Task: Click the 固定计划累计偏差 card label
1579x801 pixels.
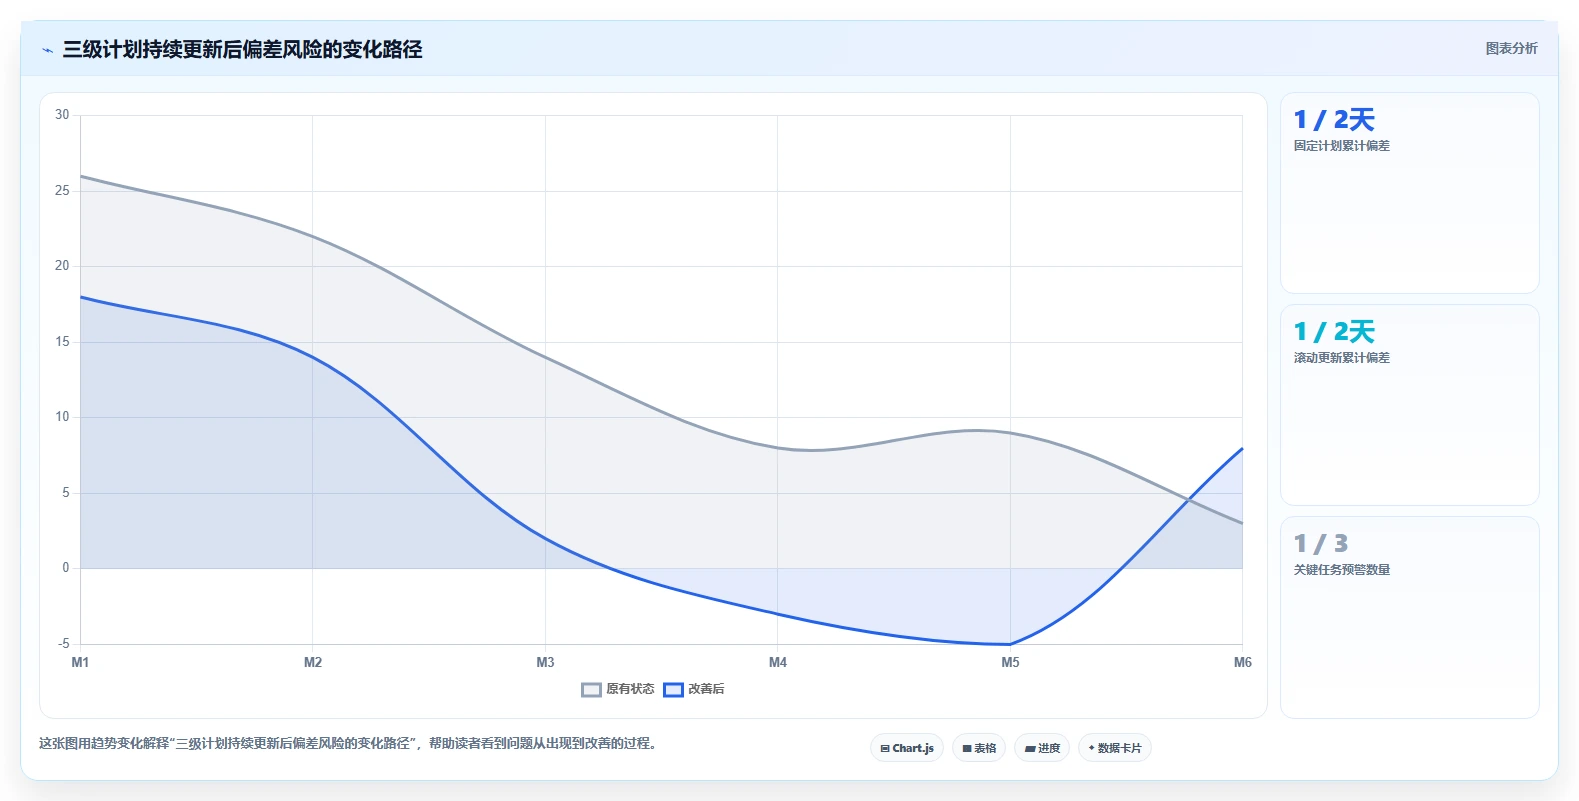Action: click(x=1342, y=146)
